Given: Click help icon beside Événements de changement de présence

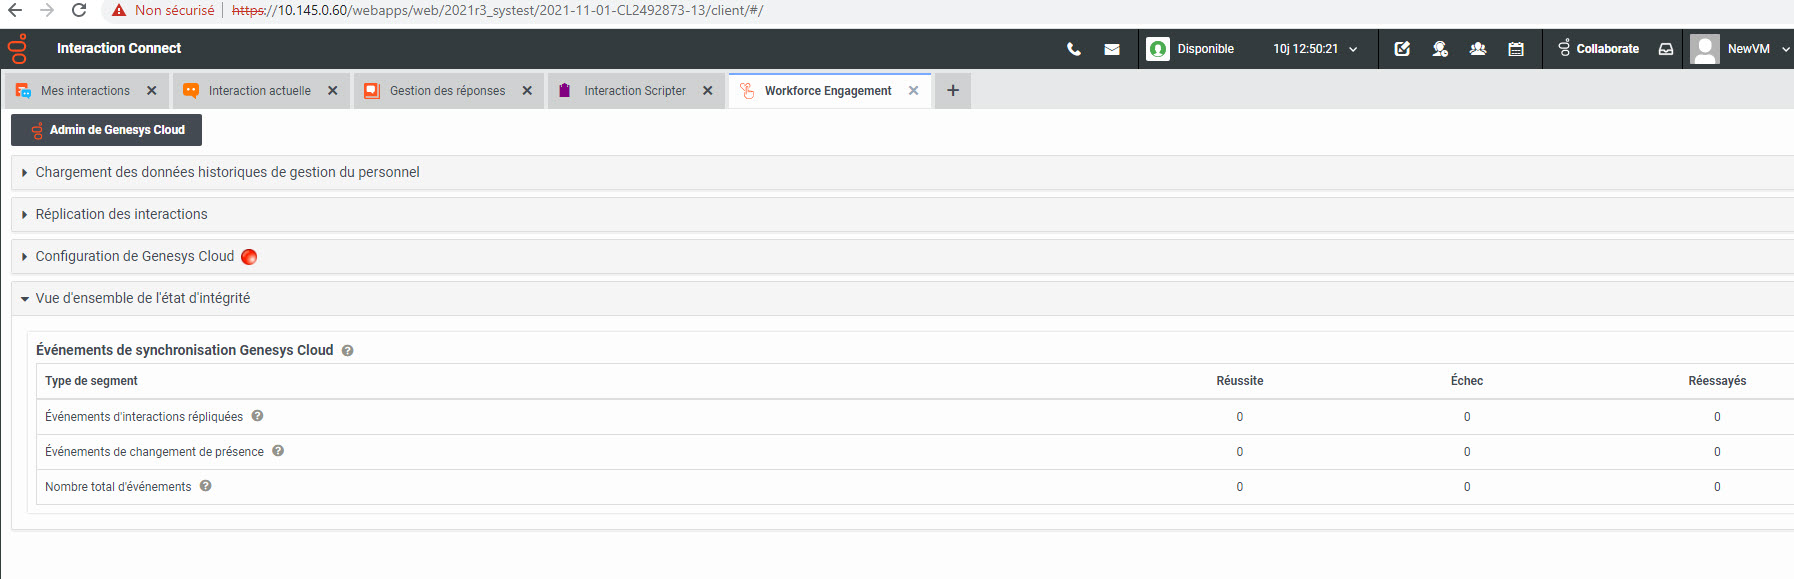Looking at the screenshot, I should click(278, 451).
